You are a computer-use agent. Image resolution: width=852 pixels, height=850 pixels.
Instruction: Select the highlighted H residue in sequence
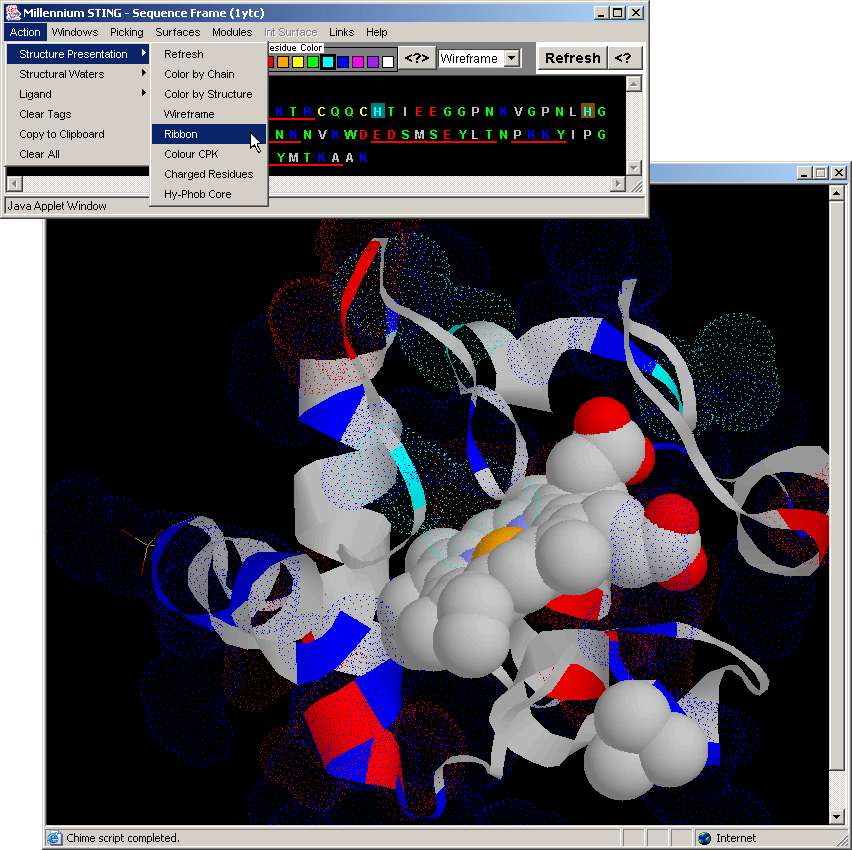click(377, 111)
